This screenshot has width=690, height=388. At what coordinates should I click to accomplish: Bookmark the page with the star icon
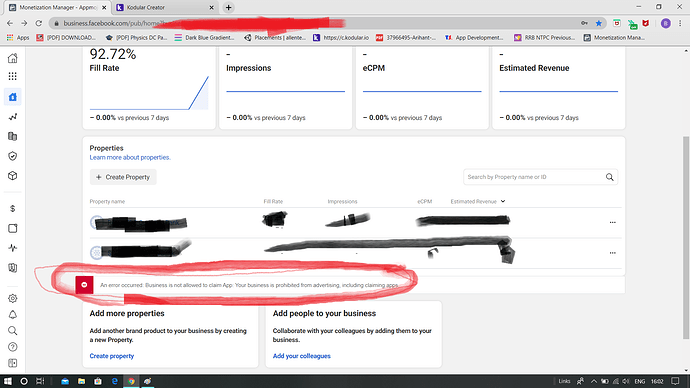(598, 23)
